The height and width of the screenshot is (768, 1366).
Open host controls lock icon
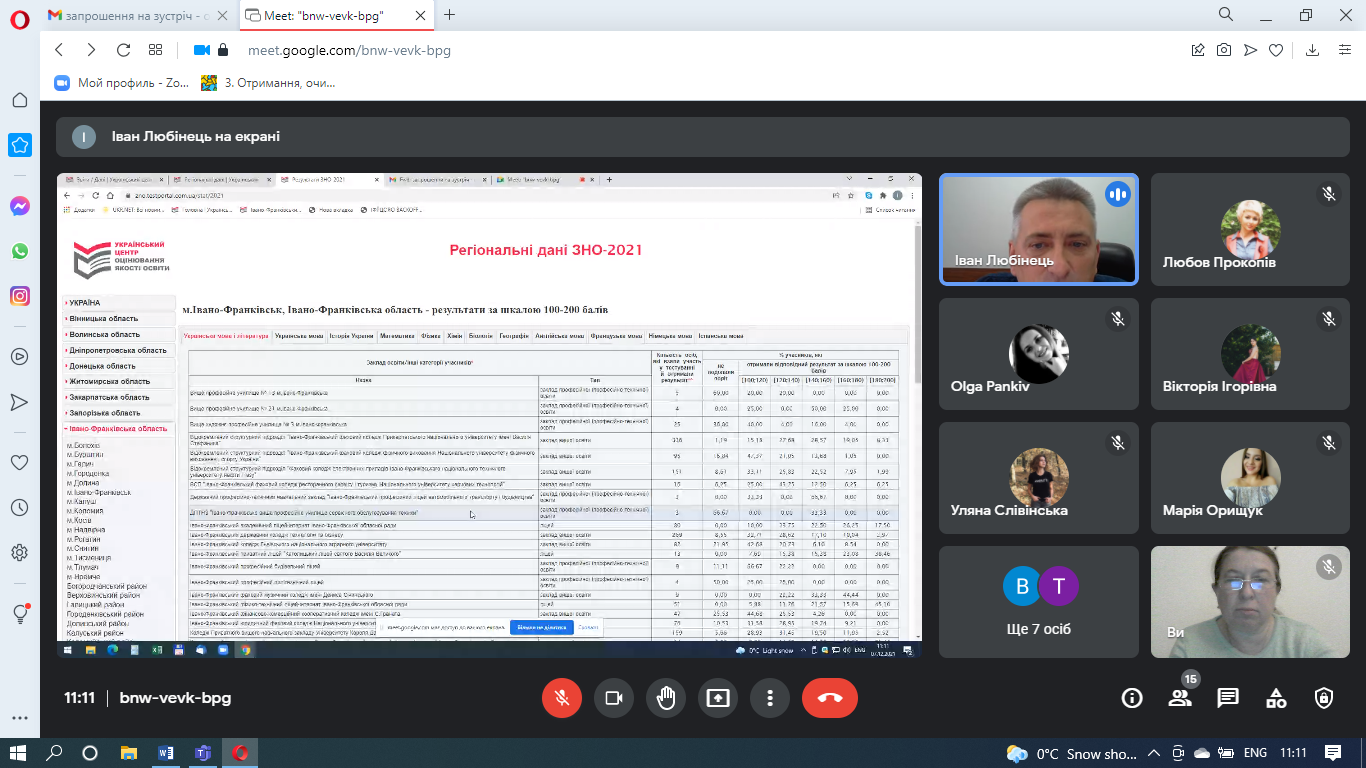click(1324, 698)
